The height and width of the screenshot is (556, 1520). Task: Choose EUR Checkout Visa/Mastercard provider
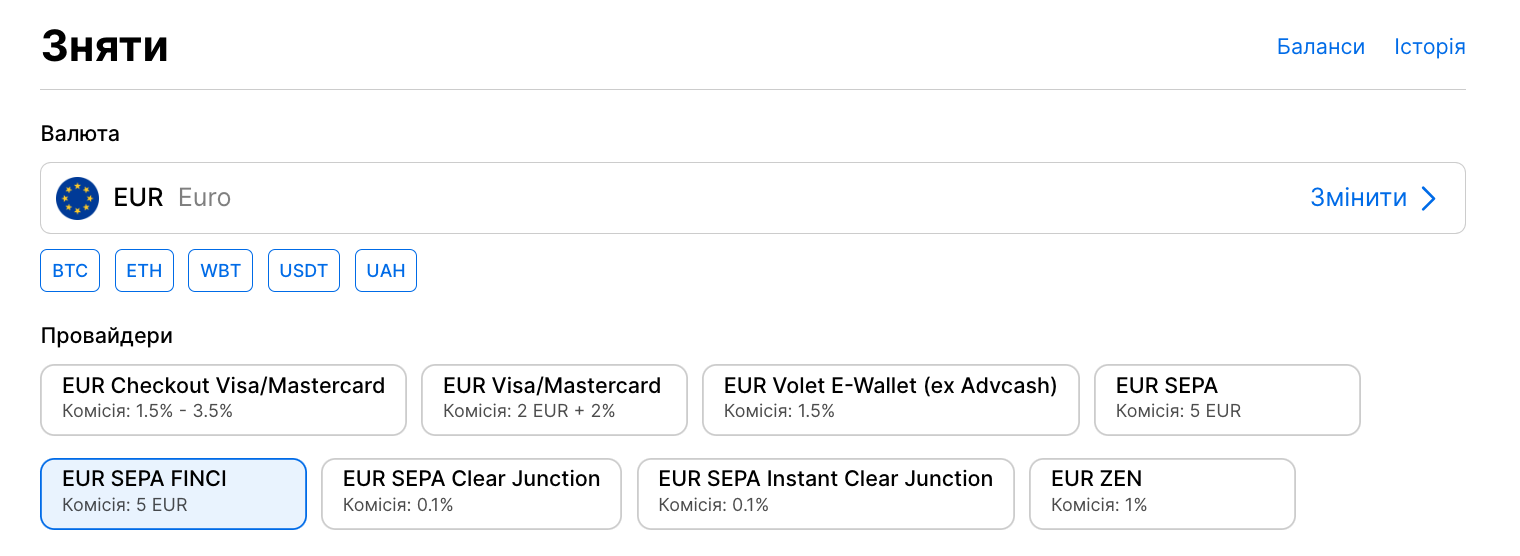coord(224,400)
